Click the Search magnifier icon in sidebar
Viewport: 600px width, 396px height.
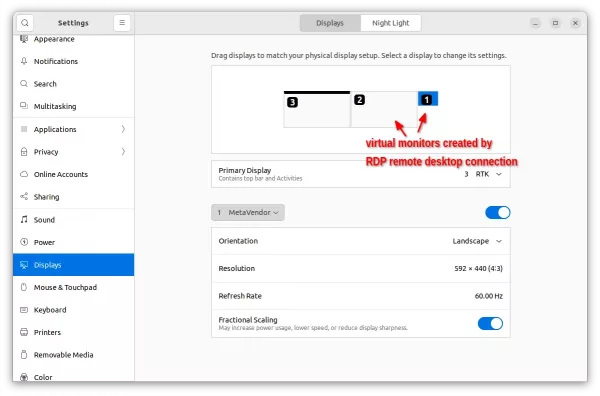pos(24,84)
